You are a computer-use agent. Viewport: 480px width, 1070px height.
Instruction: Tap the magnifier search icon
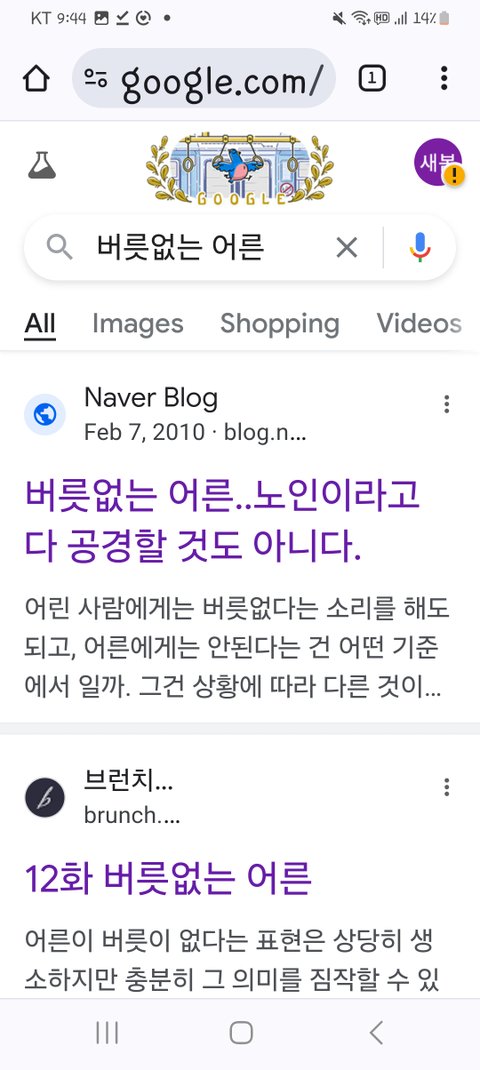59,248
